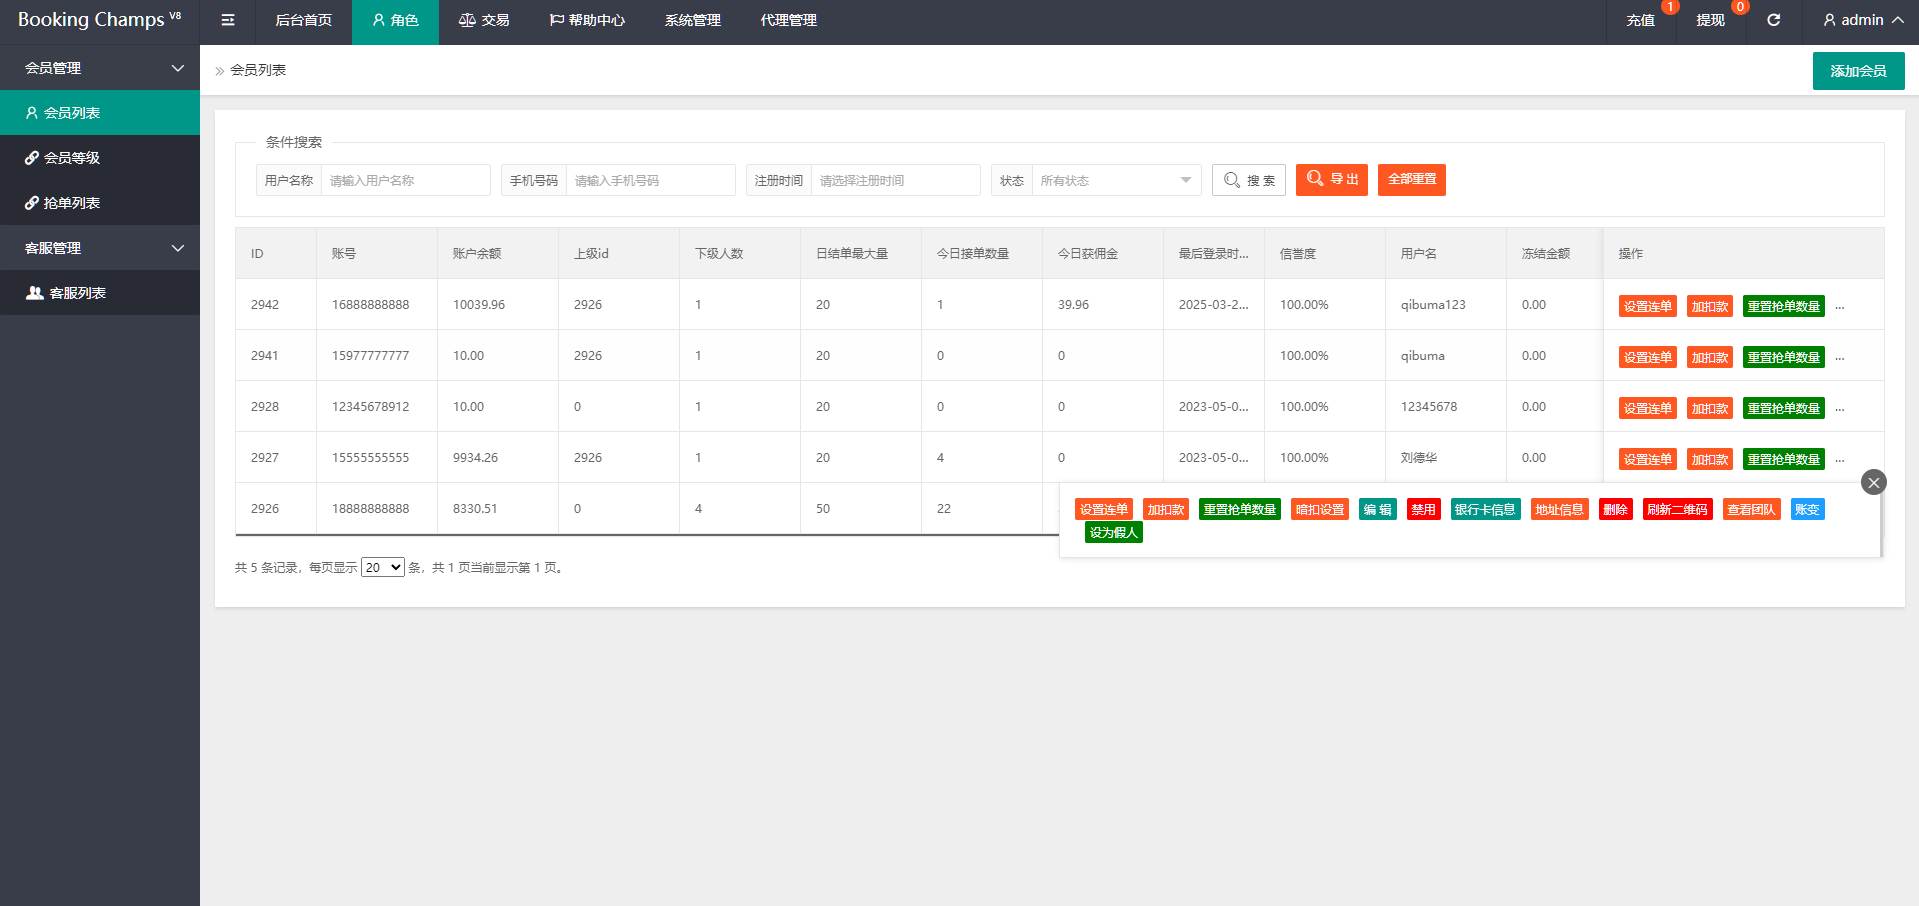1919x906 pixels.
Task: Open 抢单列表 in the sidebar
Action: click(x=72, y=203)
